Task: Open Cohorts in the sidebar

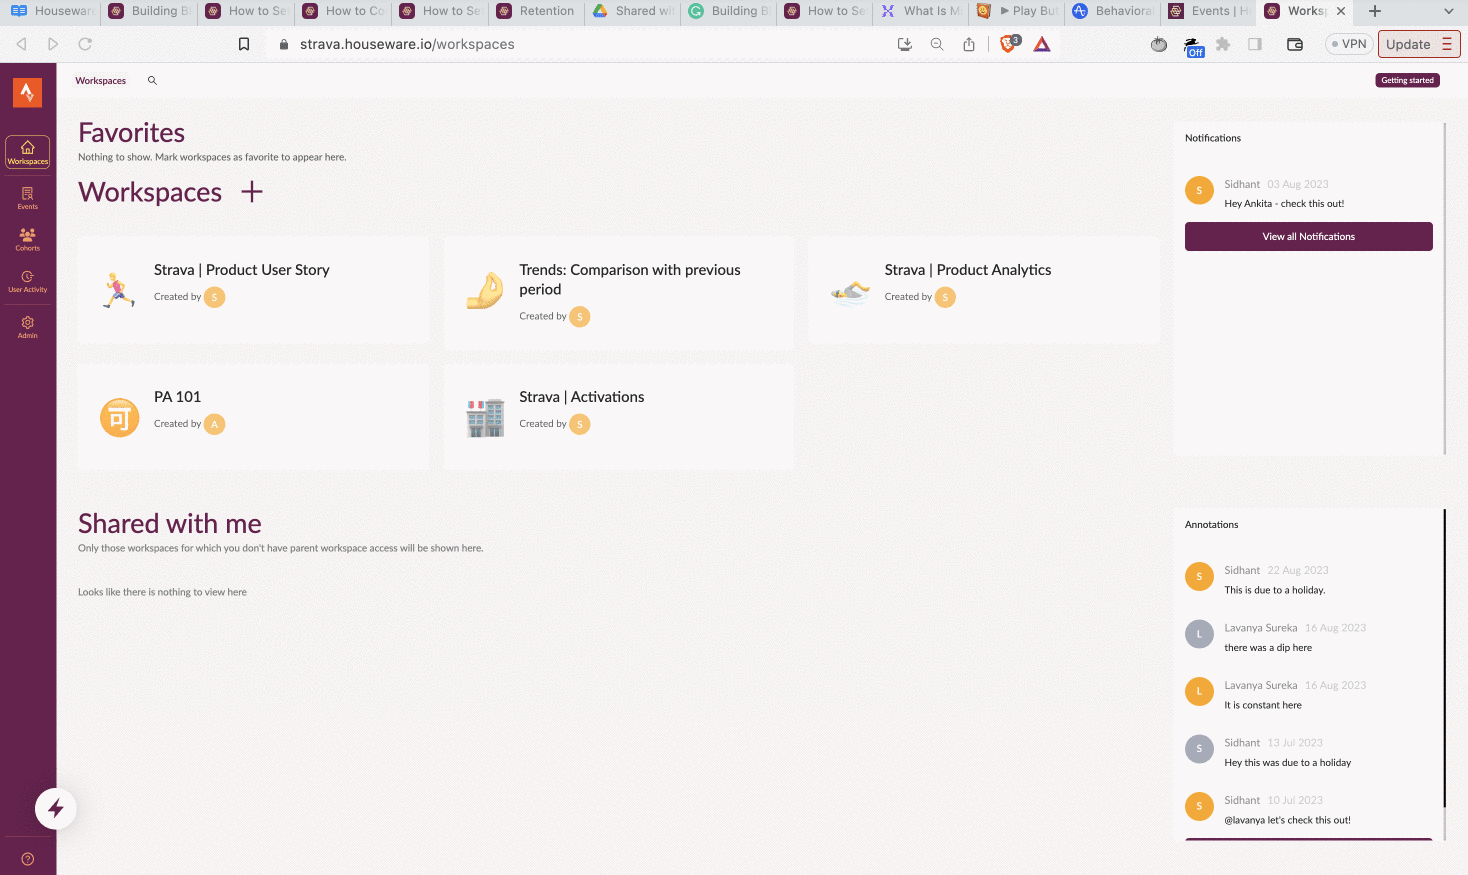Action: pyautogui.click(x=27, y=239)
